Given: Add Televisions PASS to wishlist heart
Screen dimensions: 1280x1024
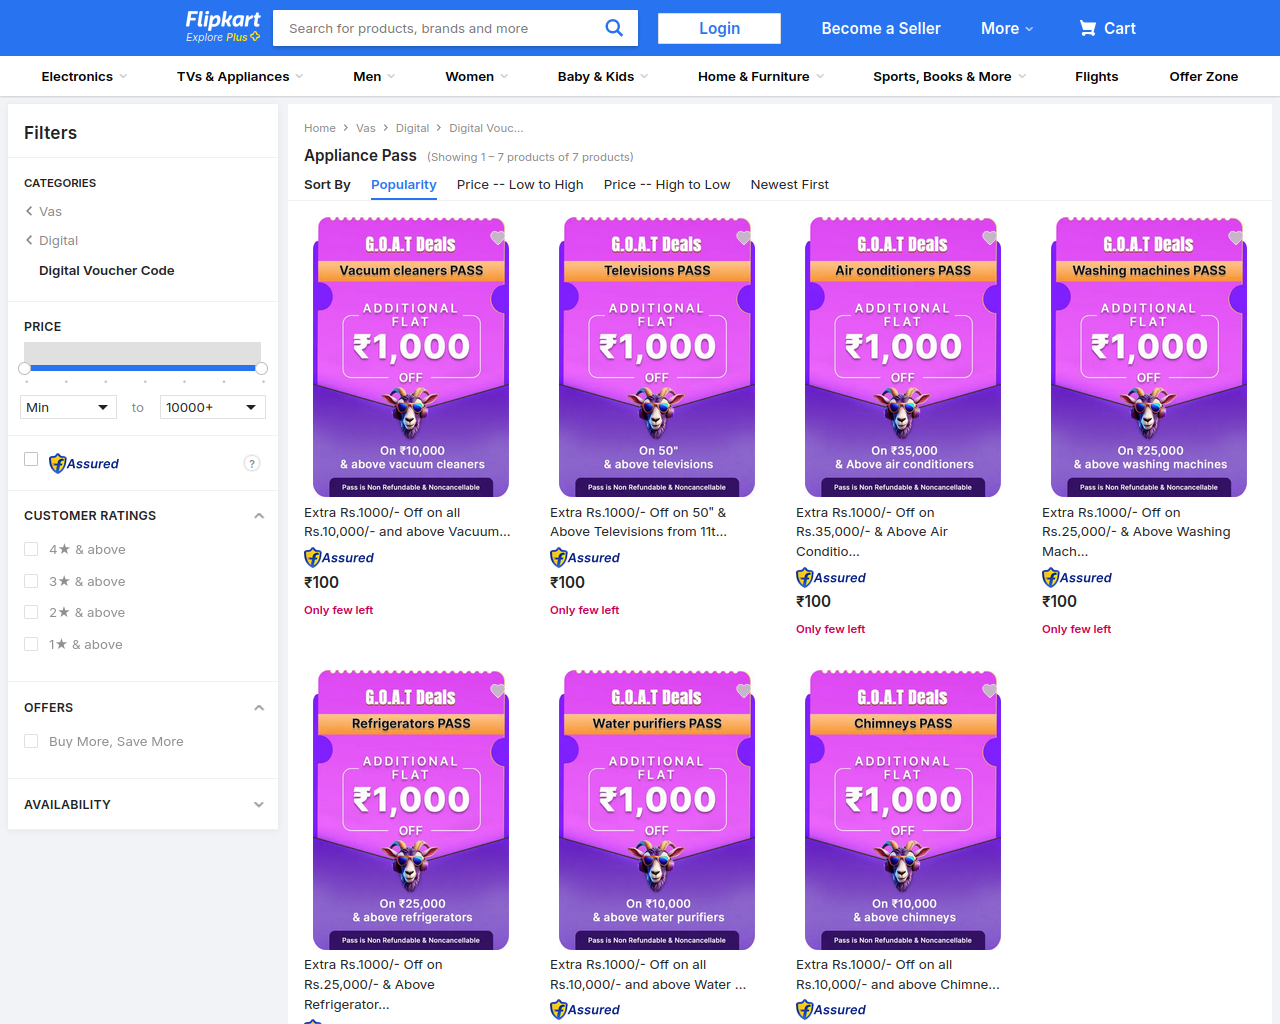Looking at the screenshot, I should (x=743, y=238).
